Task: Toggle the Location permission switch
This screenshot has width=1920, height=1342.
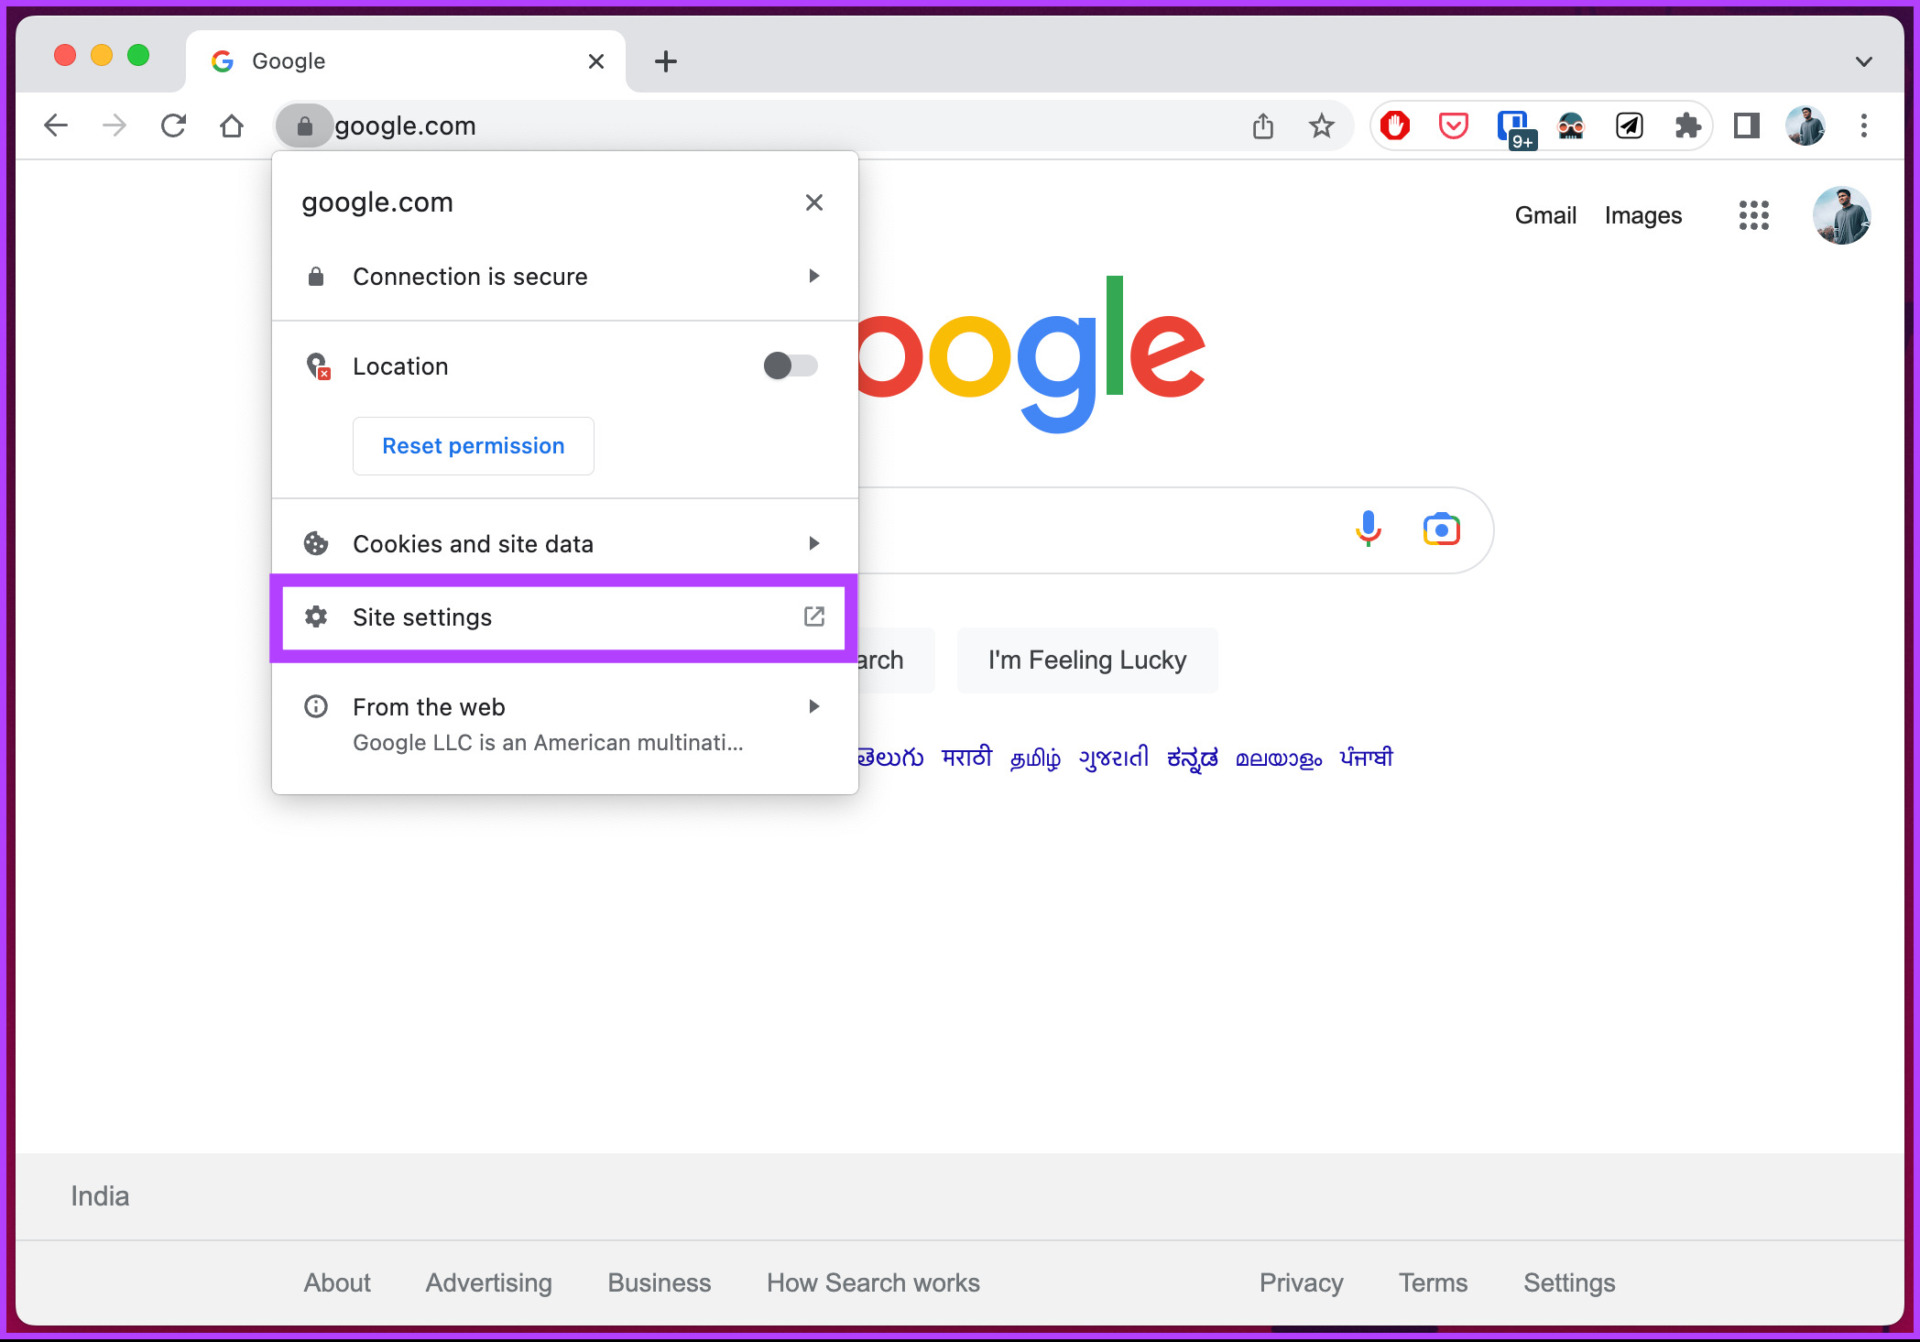Action: [788, 366]
